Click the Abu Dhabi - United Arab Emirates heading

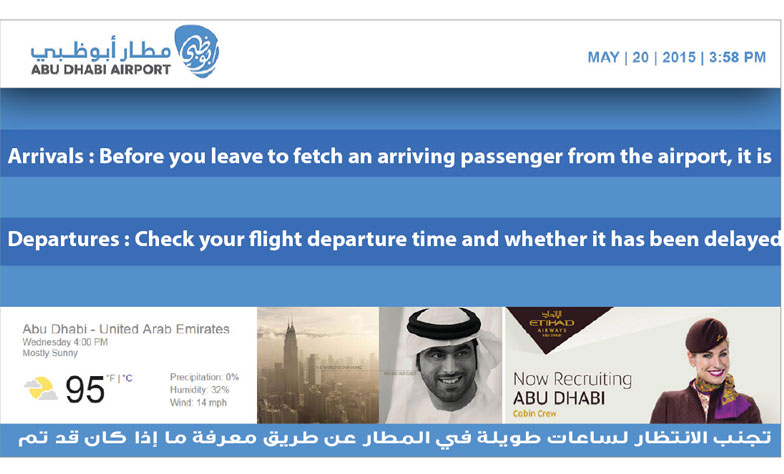tap(126, 329)
